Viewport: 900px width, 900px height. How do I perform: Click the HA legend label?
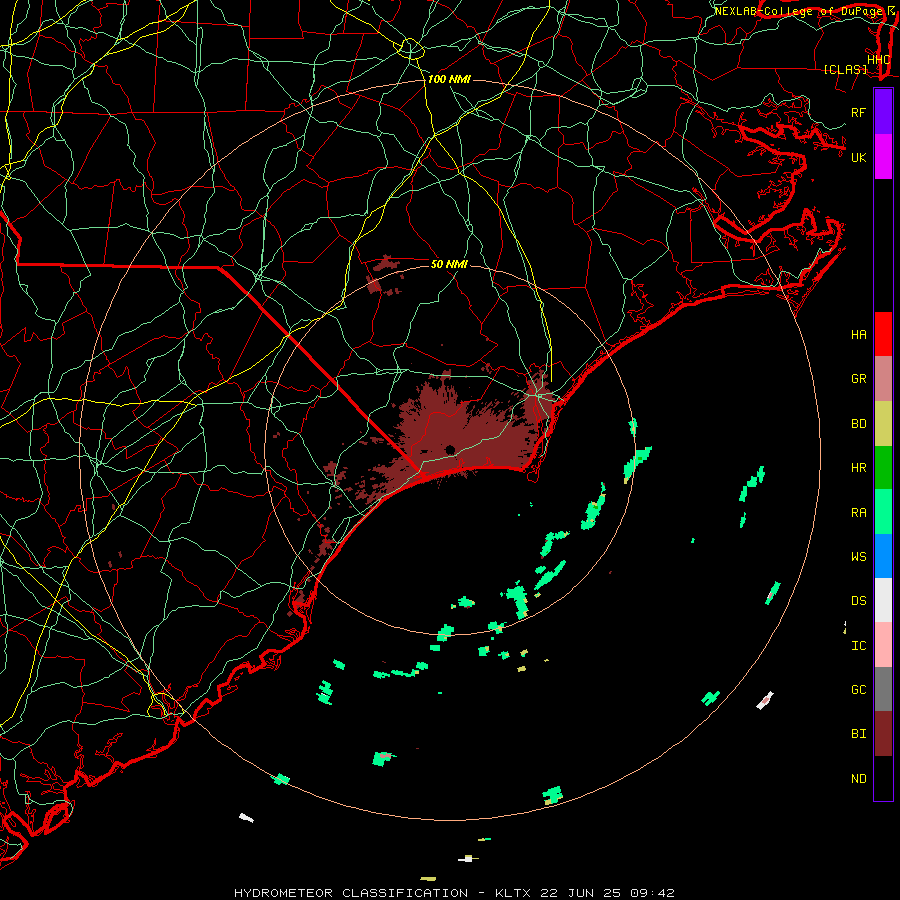(858, 335)
